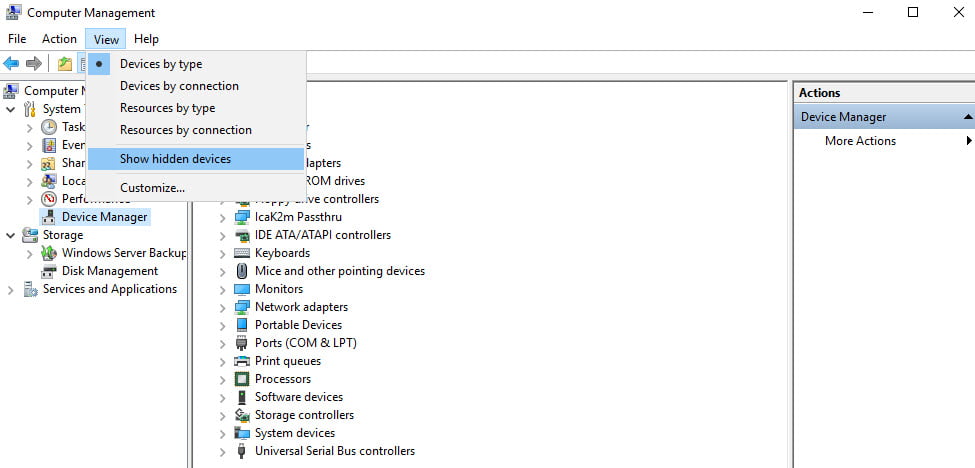The width and height of the screenshot is (975, 468).
Task: Click the Processors chip icon
Action: [x=242, y=379]
